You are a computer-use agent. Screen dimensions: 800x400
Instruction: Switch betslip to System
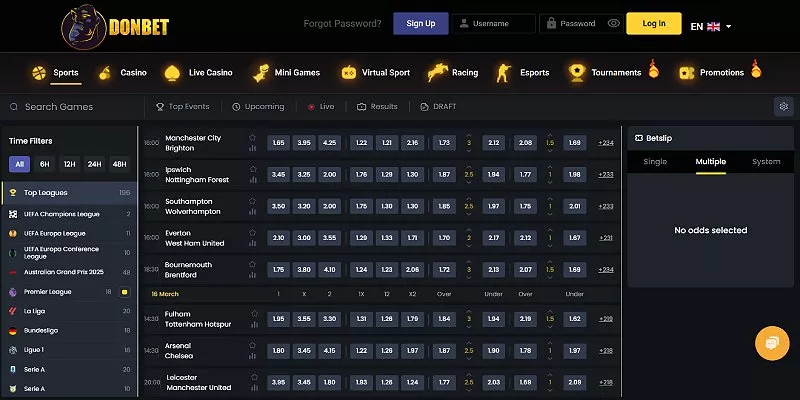click(x=766, y=162)
